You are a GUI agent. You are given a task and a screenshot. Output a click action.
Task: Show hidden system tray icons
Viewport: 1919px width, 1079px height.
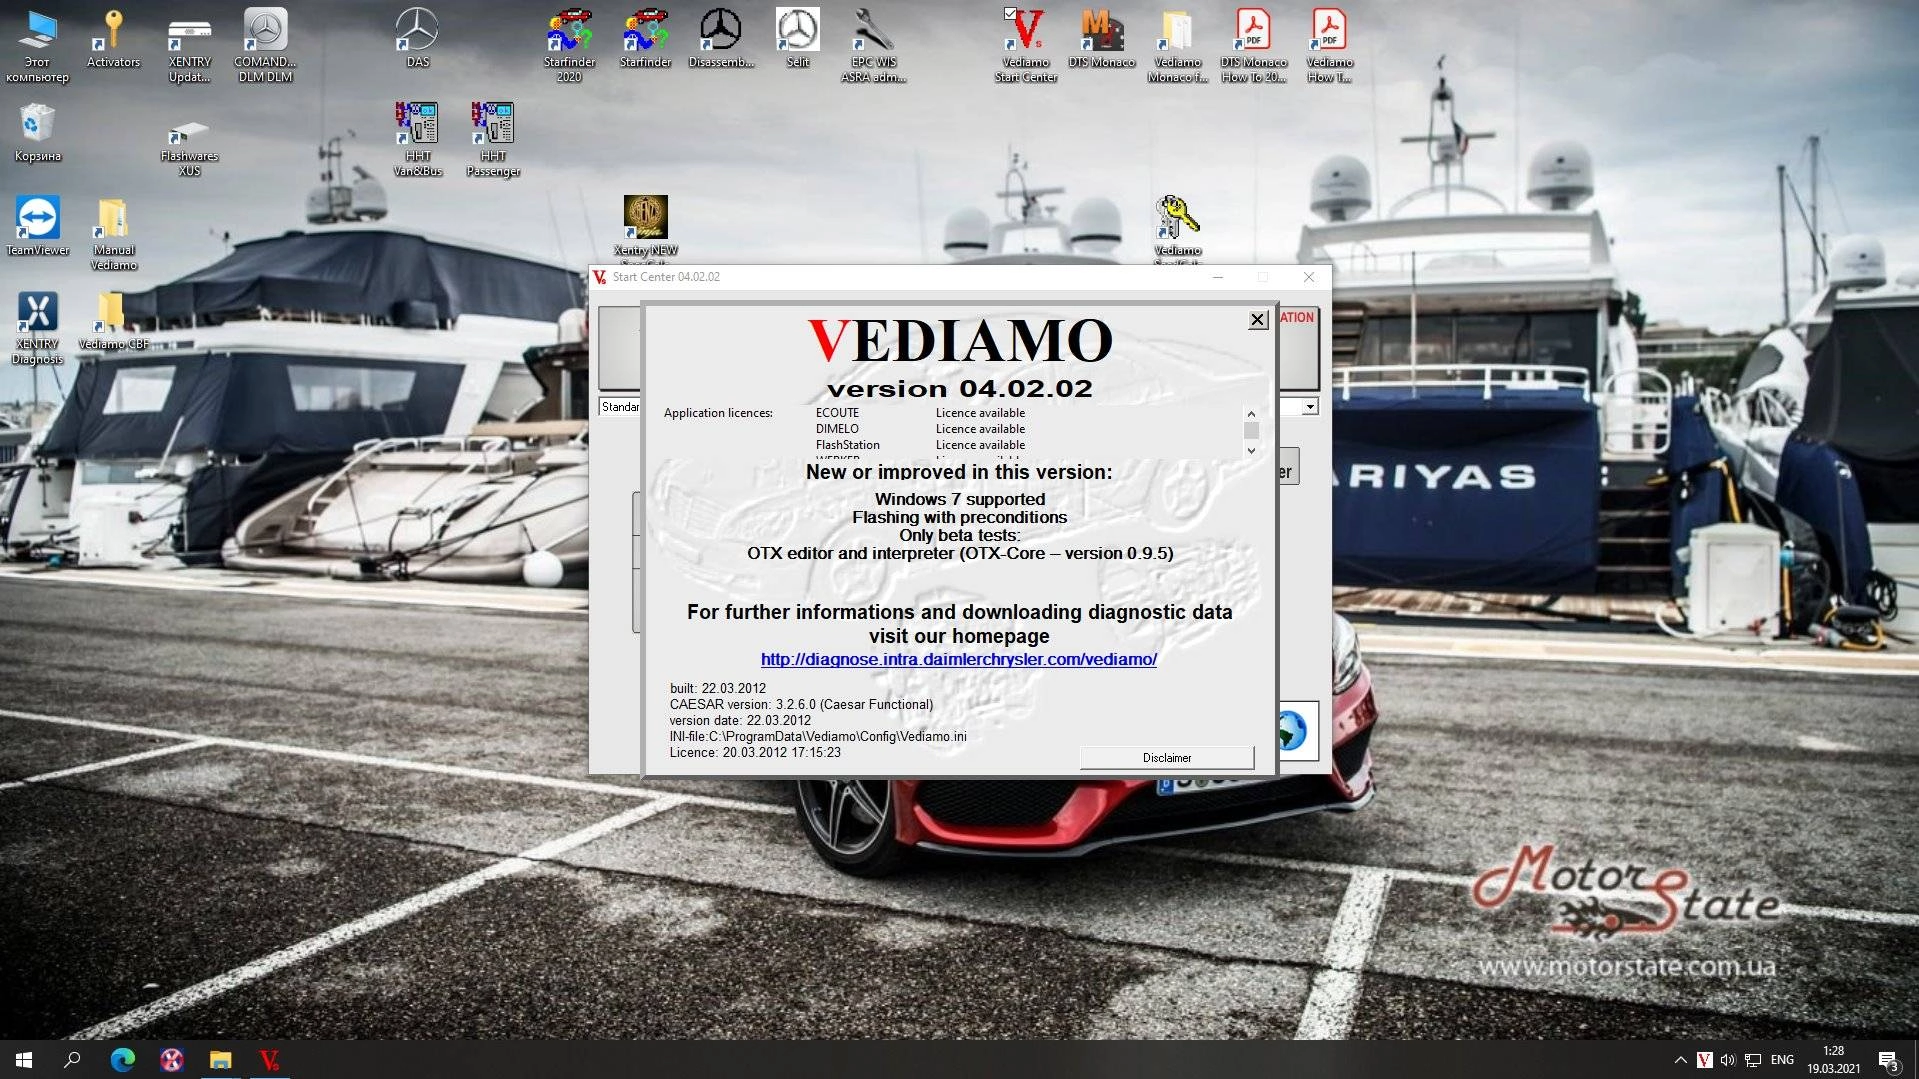1680,1060
